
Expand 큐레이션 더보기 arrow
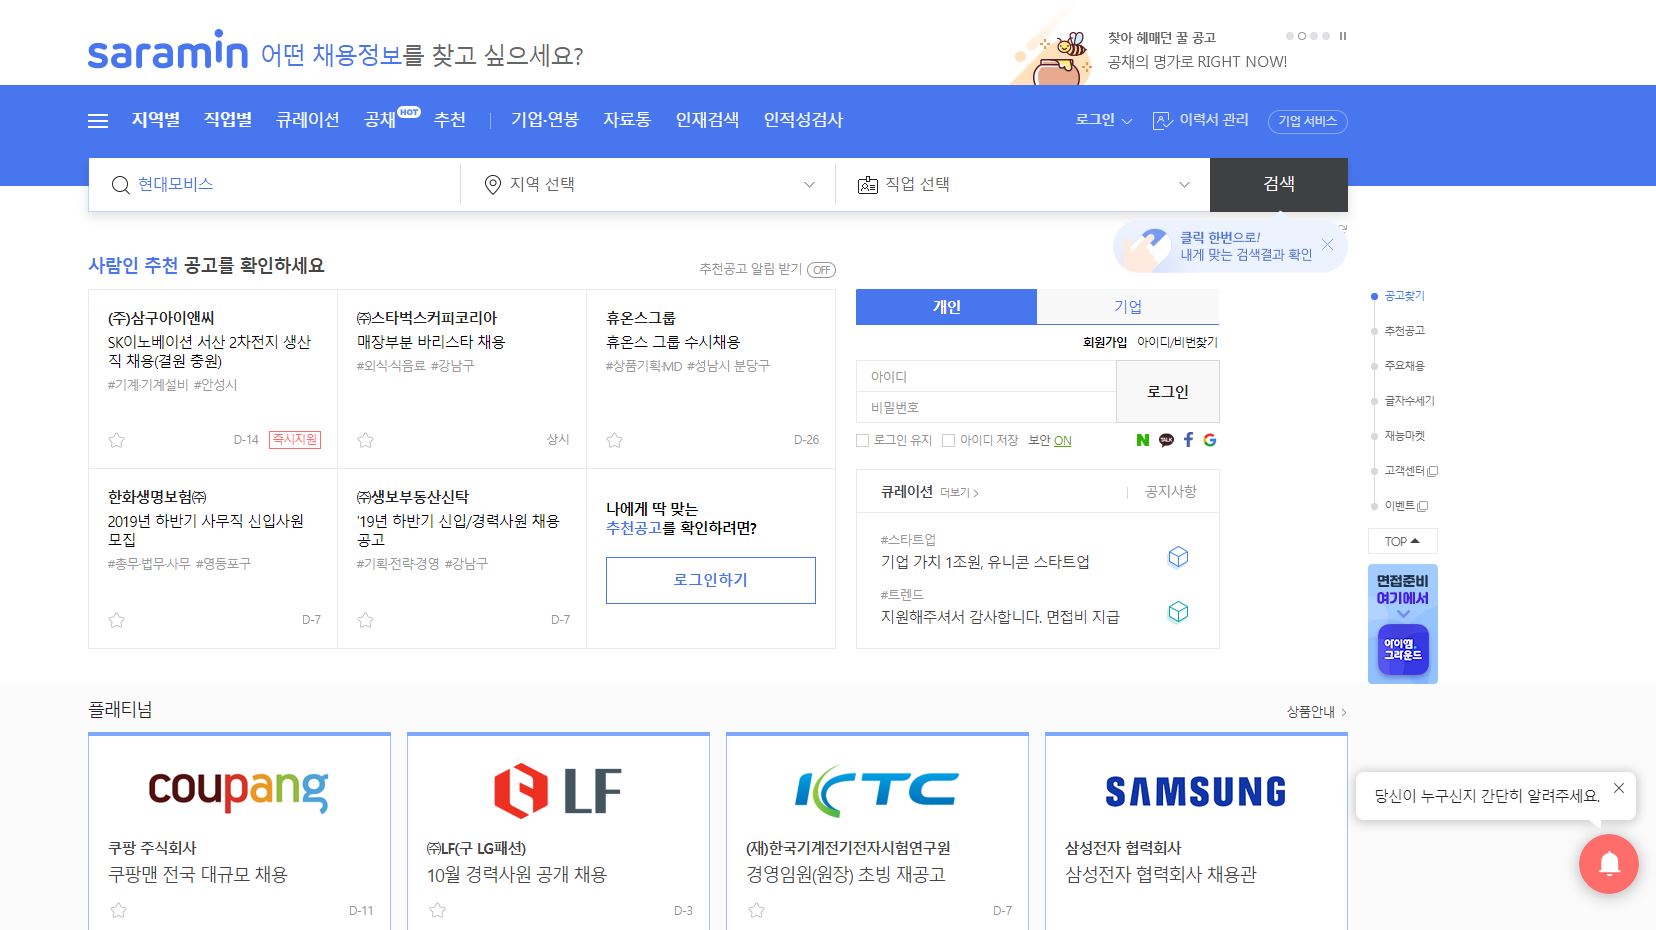pos(960,493)
